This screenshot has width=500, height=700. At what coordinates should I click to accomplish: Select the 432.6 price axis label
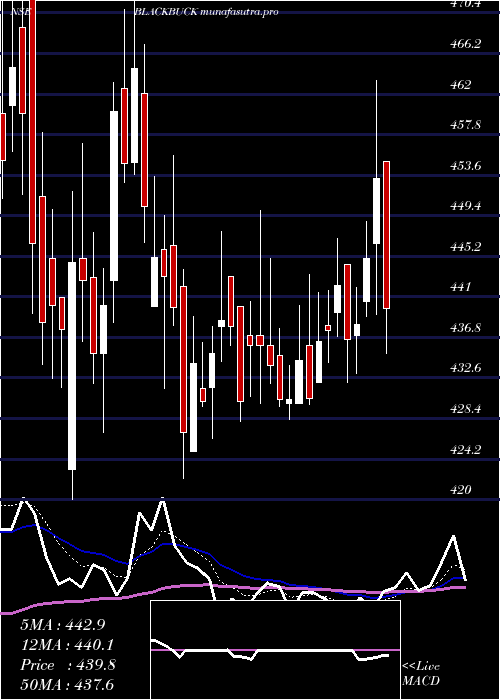[x=465, y=369]
